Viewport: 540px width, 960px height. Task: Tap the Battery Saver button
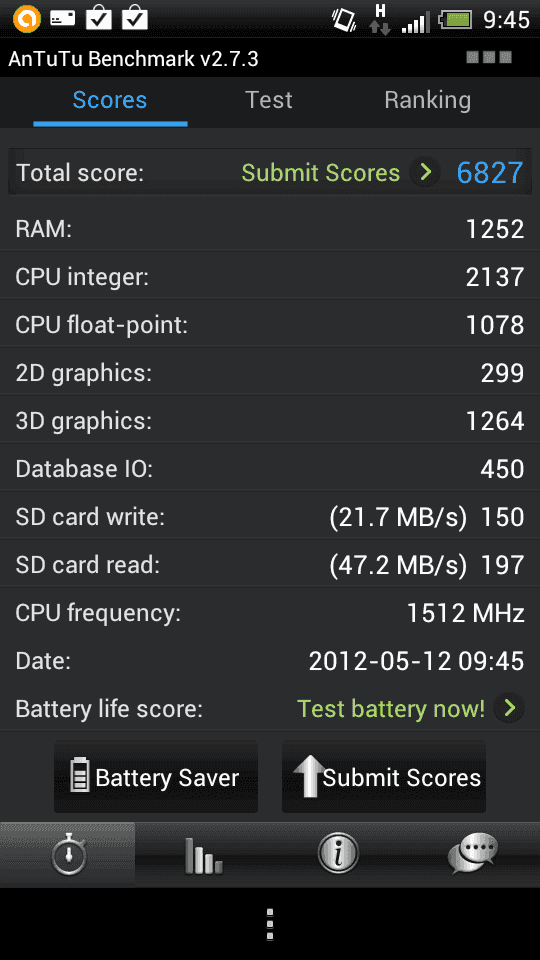coord(156,777)
